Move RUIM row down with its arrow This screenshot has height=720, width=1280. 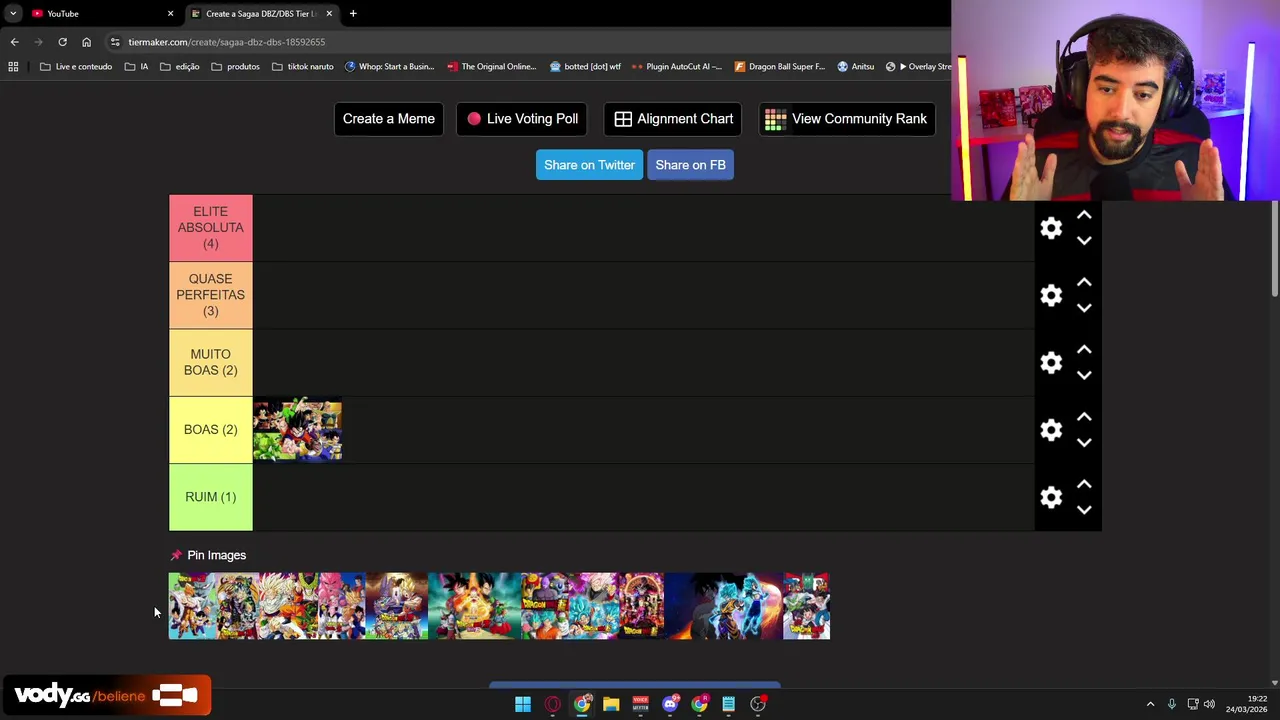click(x=1084, y=510)
